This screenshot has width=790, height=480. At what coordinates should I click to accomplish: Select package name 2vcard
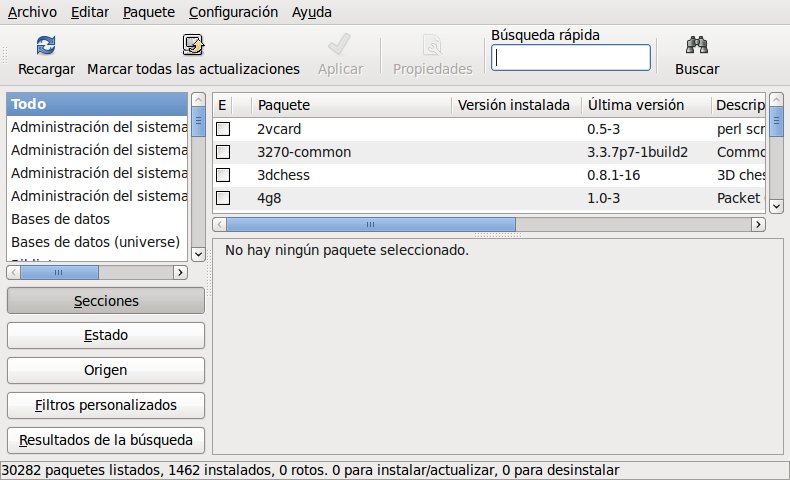tap(279, 129)
